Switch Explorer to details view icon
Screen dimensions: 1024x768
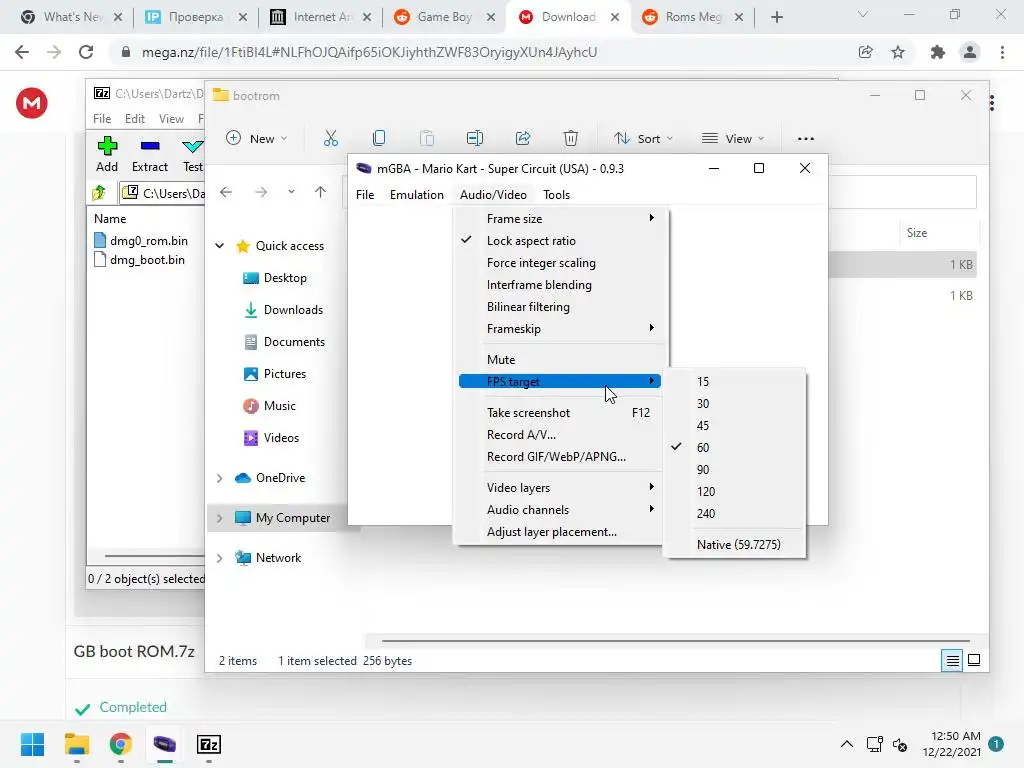[953, 660]
